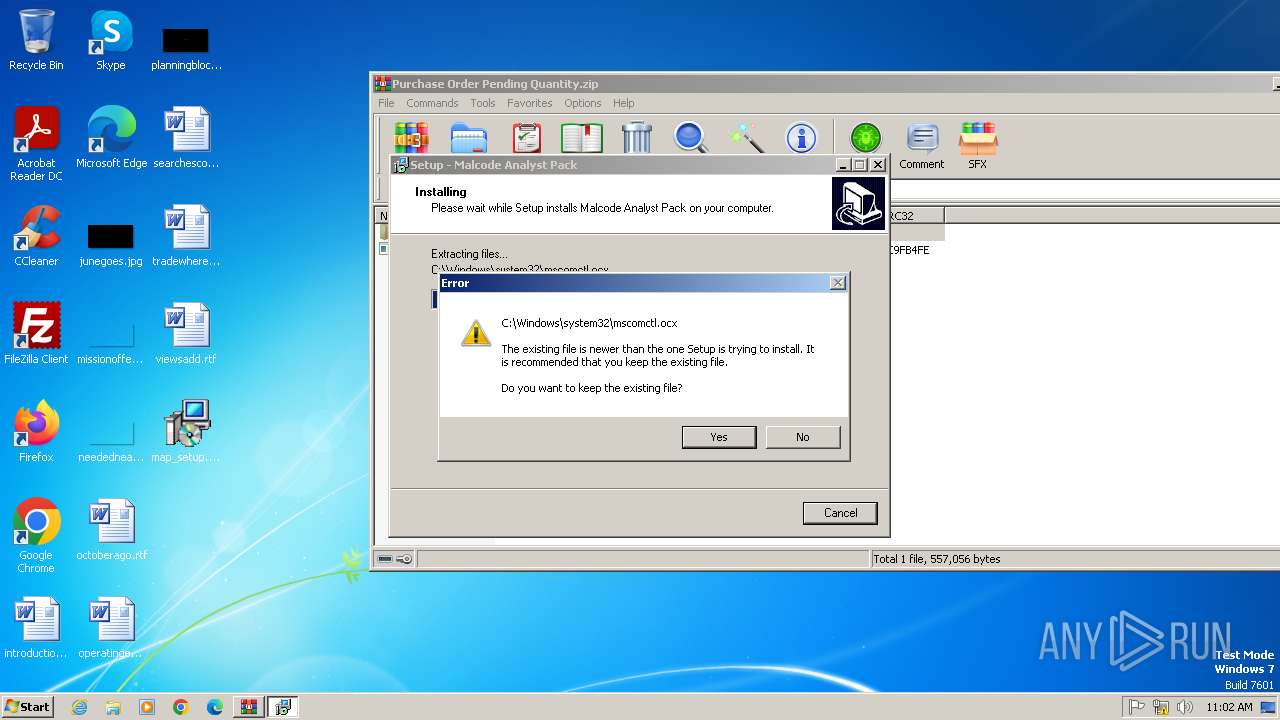Click WinRAR Delete trash can icon

pos(637,137)
